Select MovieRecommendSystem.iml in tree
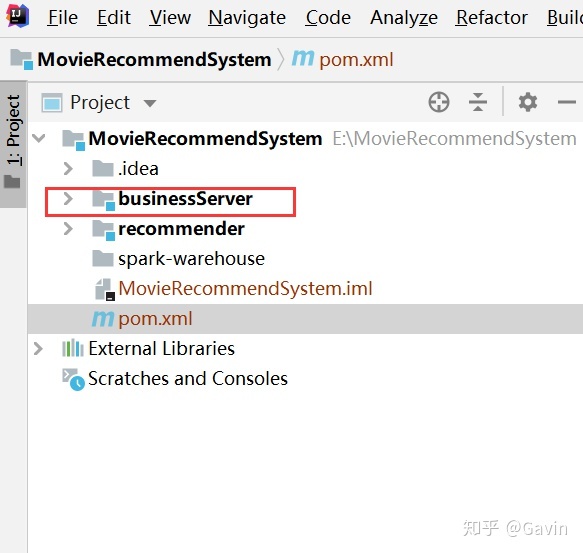The width and height of the screenshot is (583, 553). (x=305, y=289)
